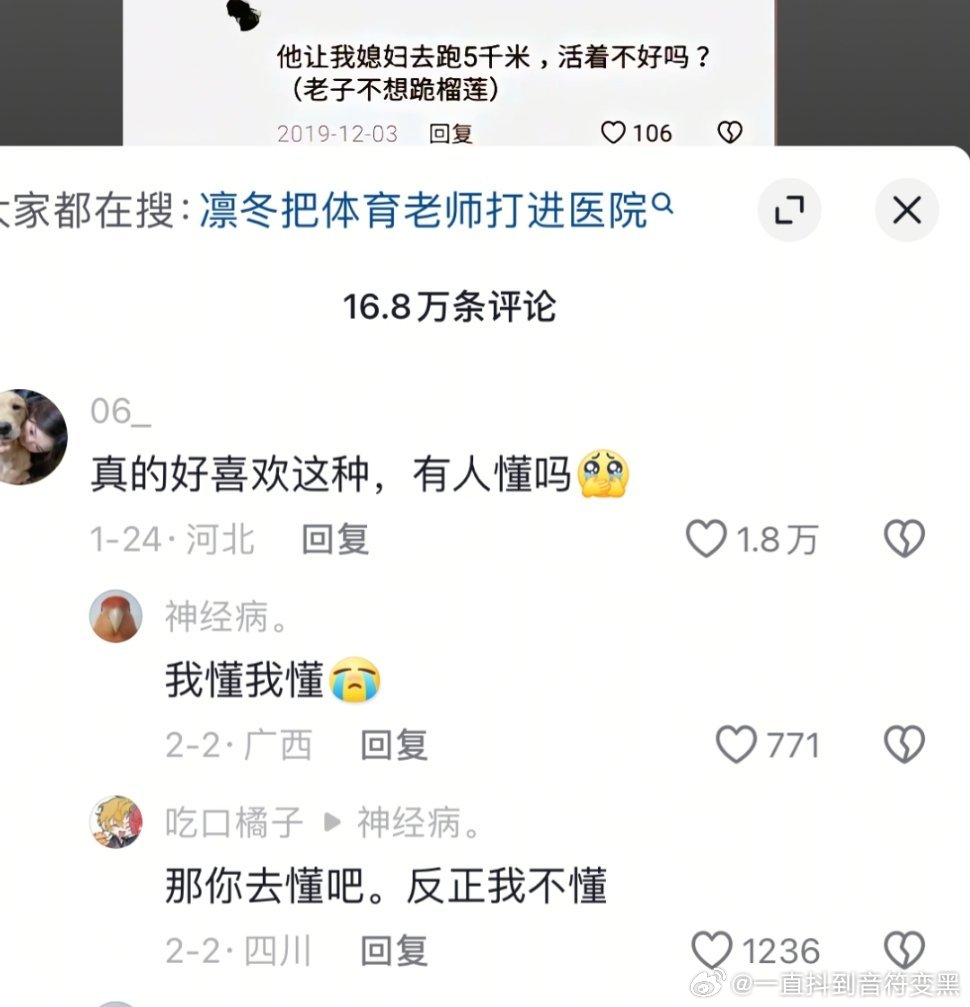Screen dimensions: 970x1007
Task: Dislike the '那你去懂吧。反正我不懂' reply
Action: tap(904, 950)
